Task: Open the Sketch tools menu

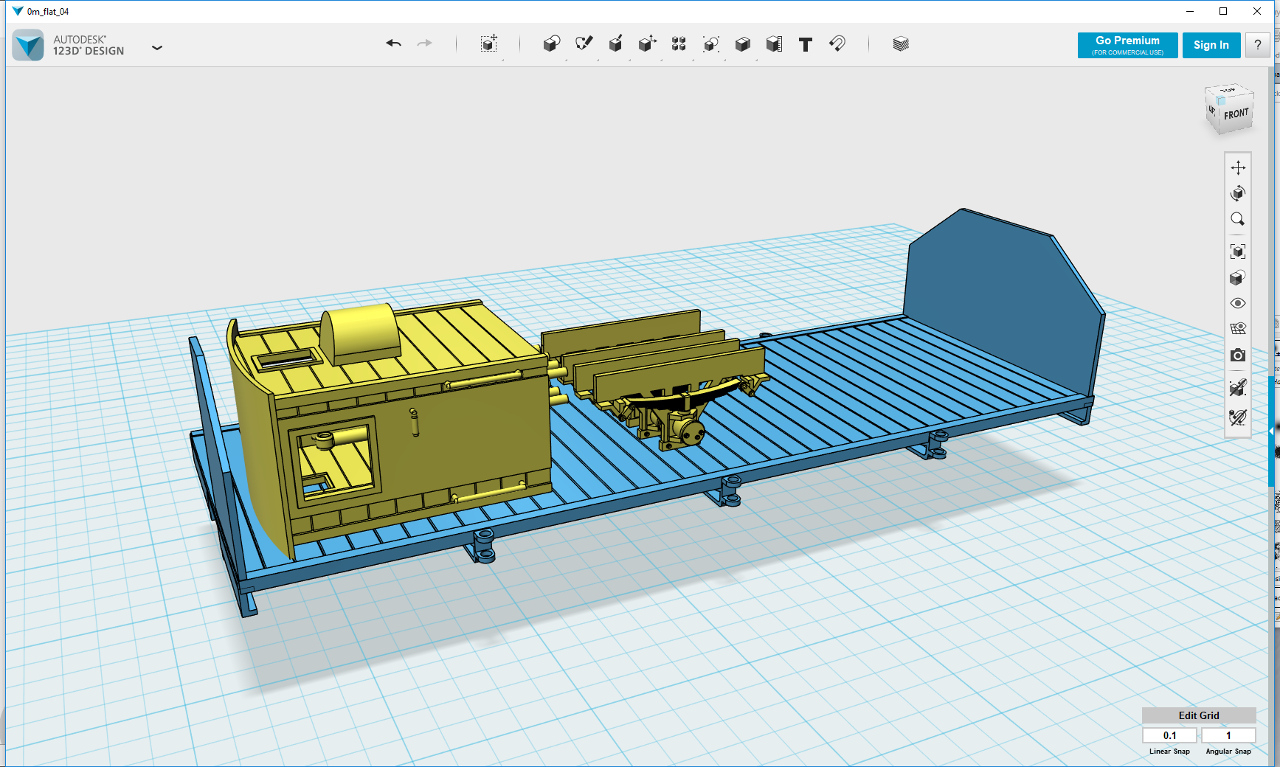Action: tap(584, 44)
